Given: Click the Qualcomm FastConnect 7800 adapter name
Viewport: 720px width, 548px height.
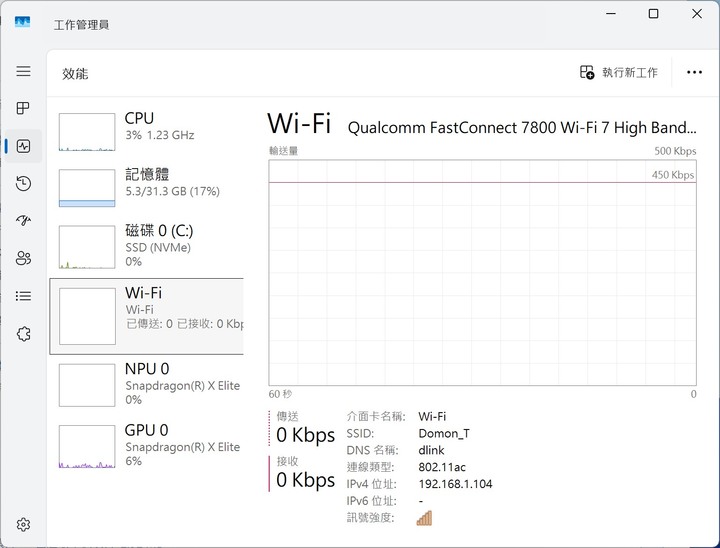Looking at the screenshot, I should pos(522,127).
